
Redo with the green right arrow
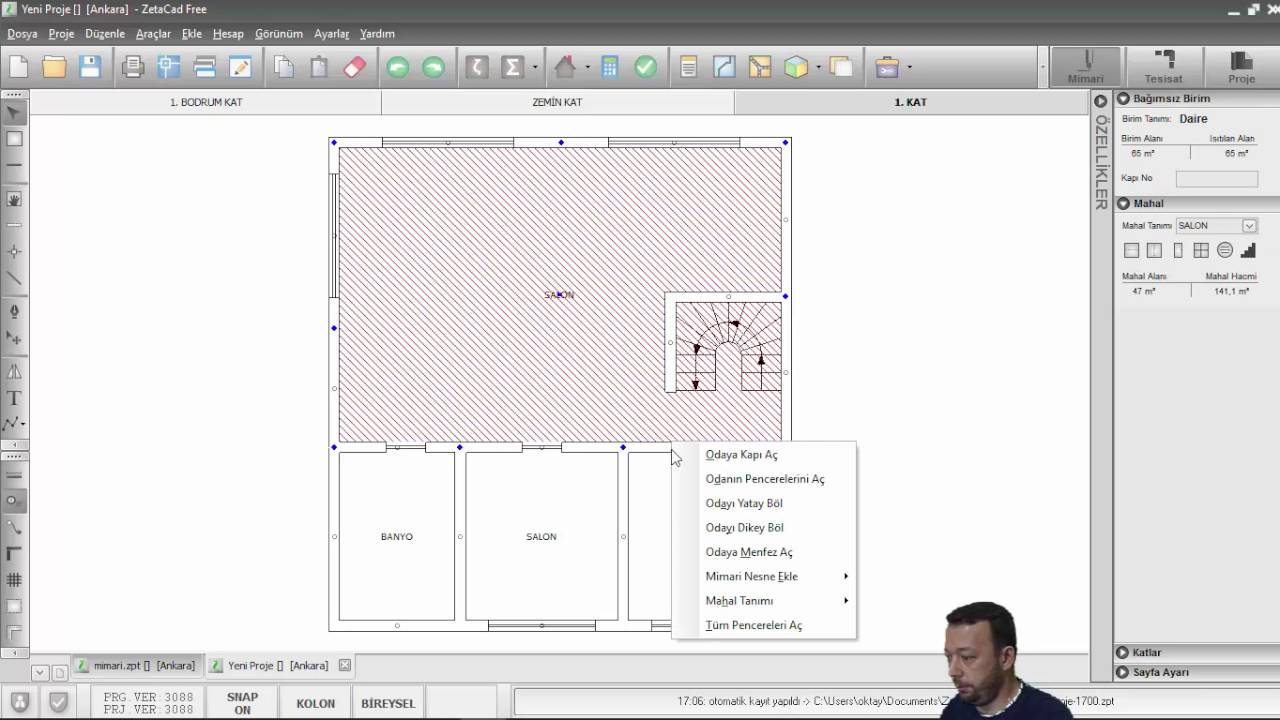point(433,67)
